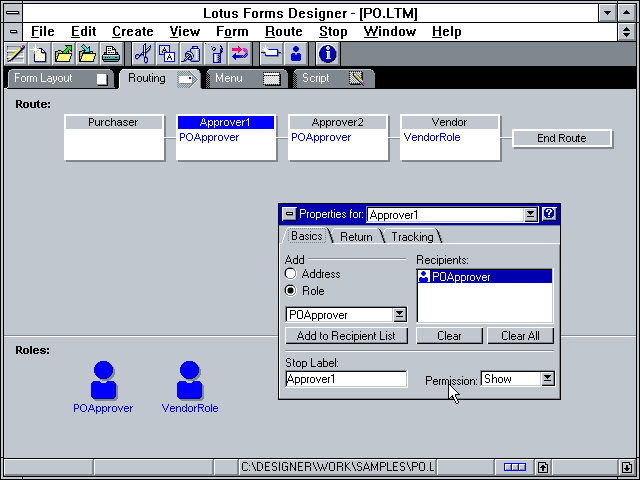640x480 pixels.
Task: Click the help question mark in Properties box
Action: coord(549,214)
